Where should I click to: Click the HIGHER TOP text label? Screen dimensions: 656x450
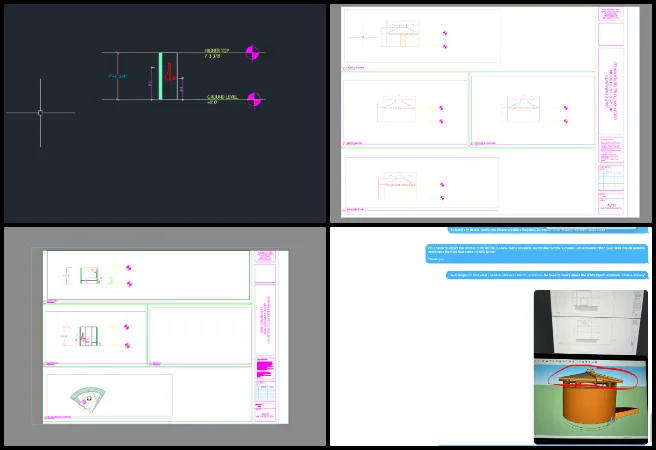pyautogui.click(x=217, y=50)
